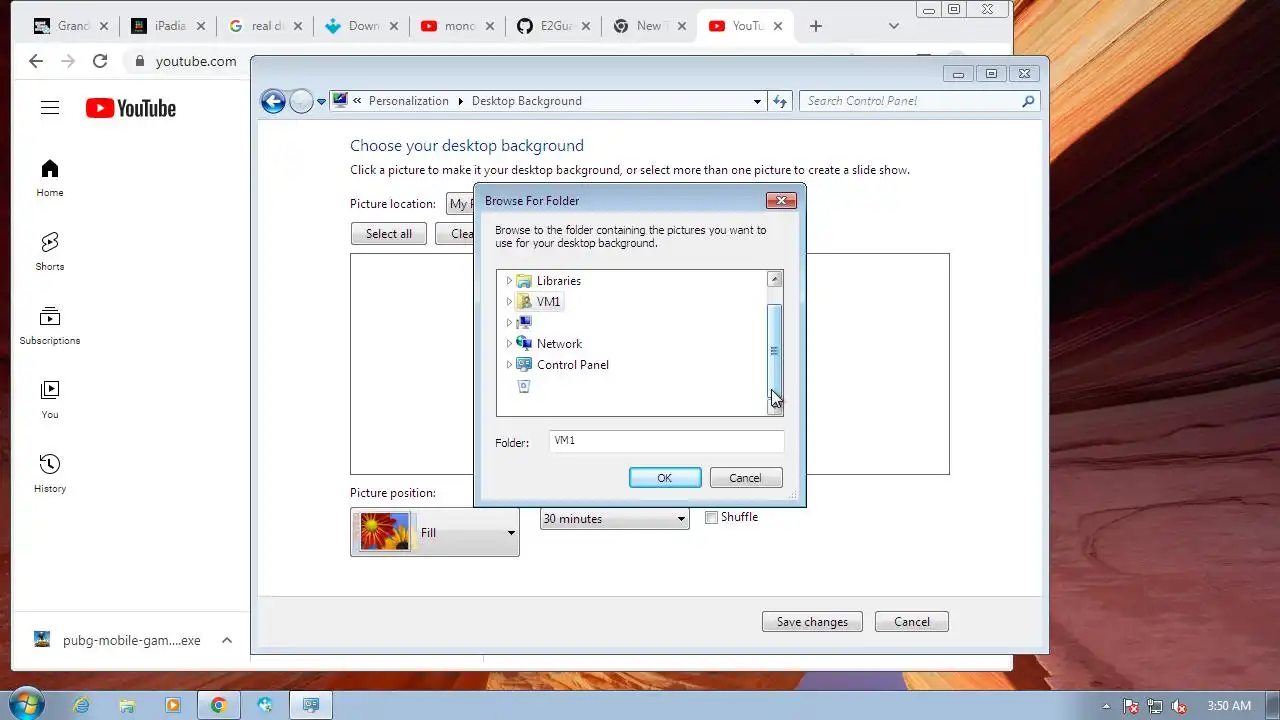
Task: Click Save changes button
Action: point(812,622)
